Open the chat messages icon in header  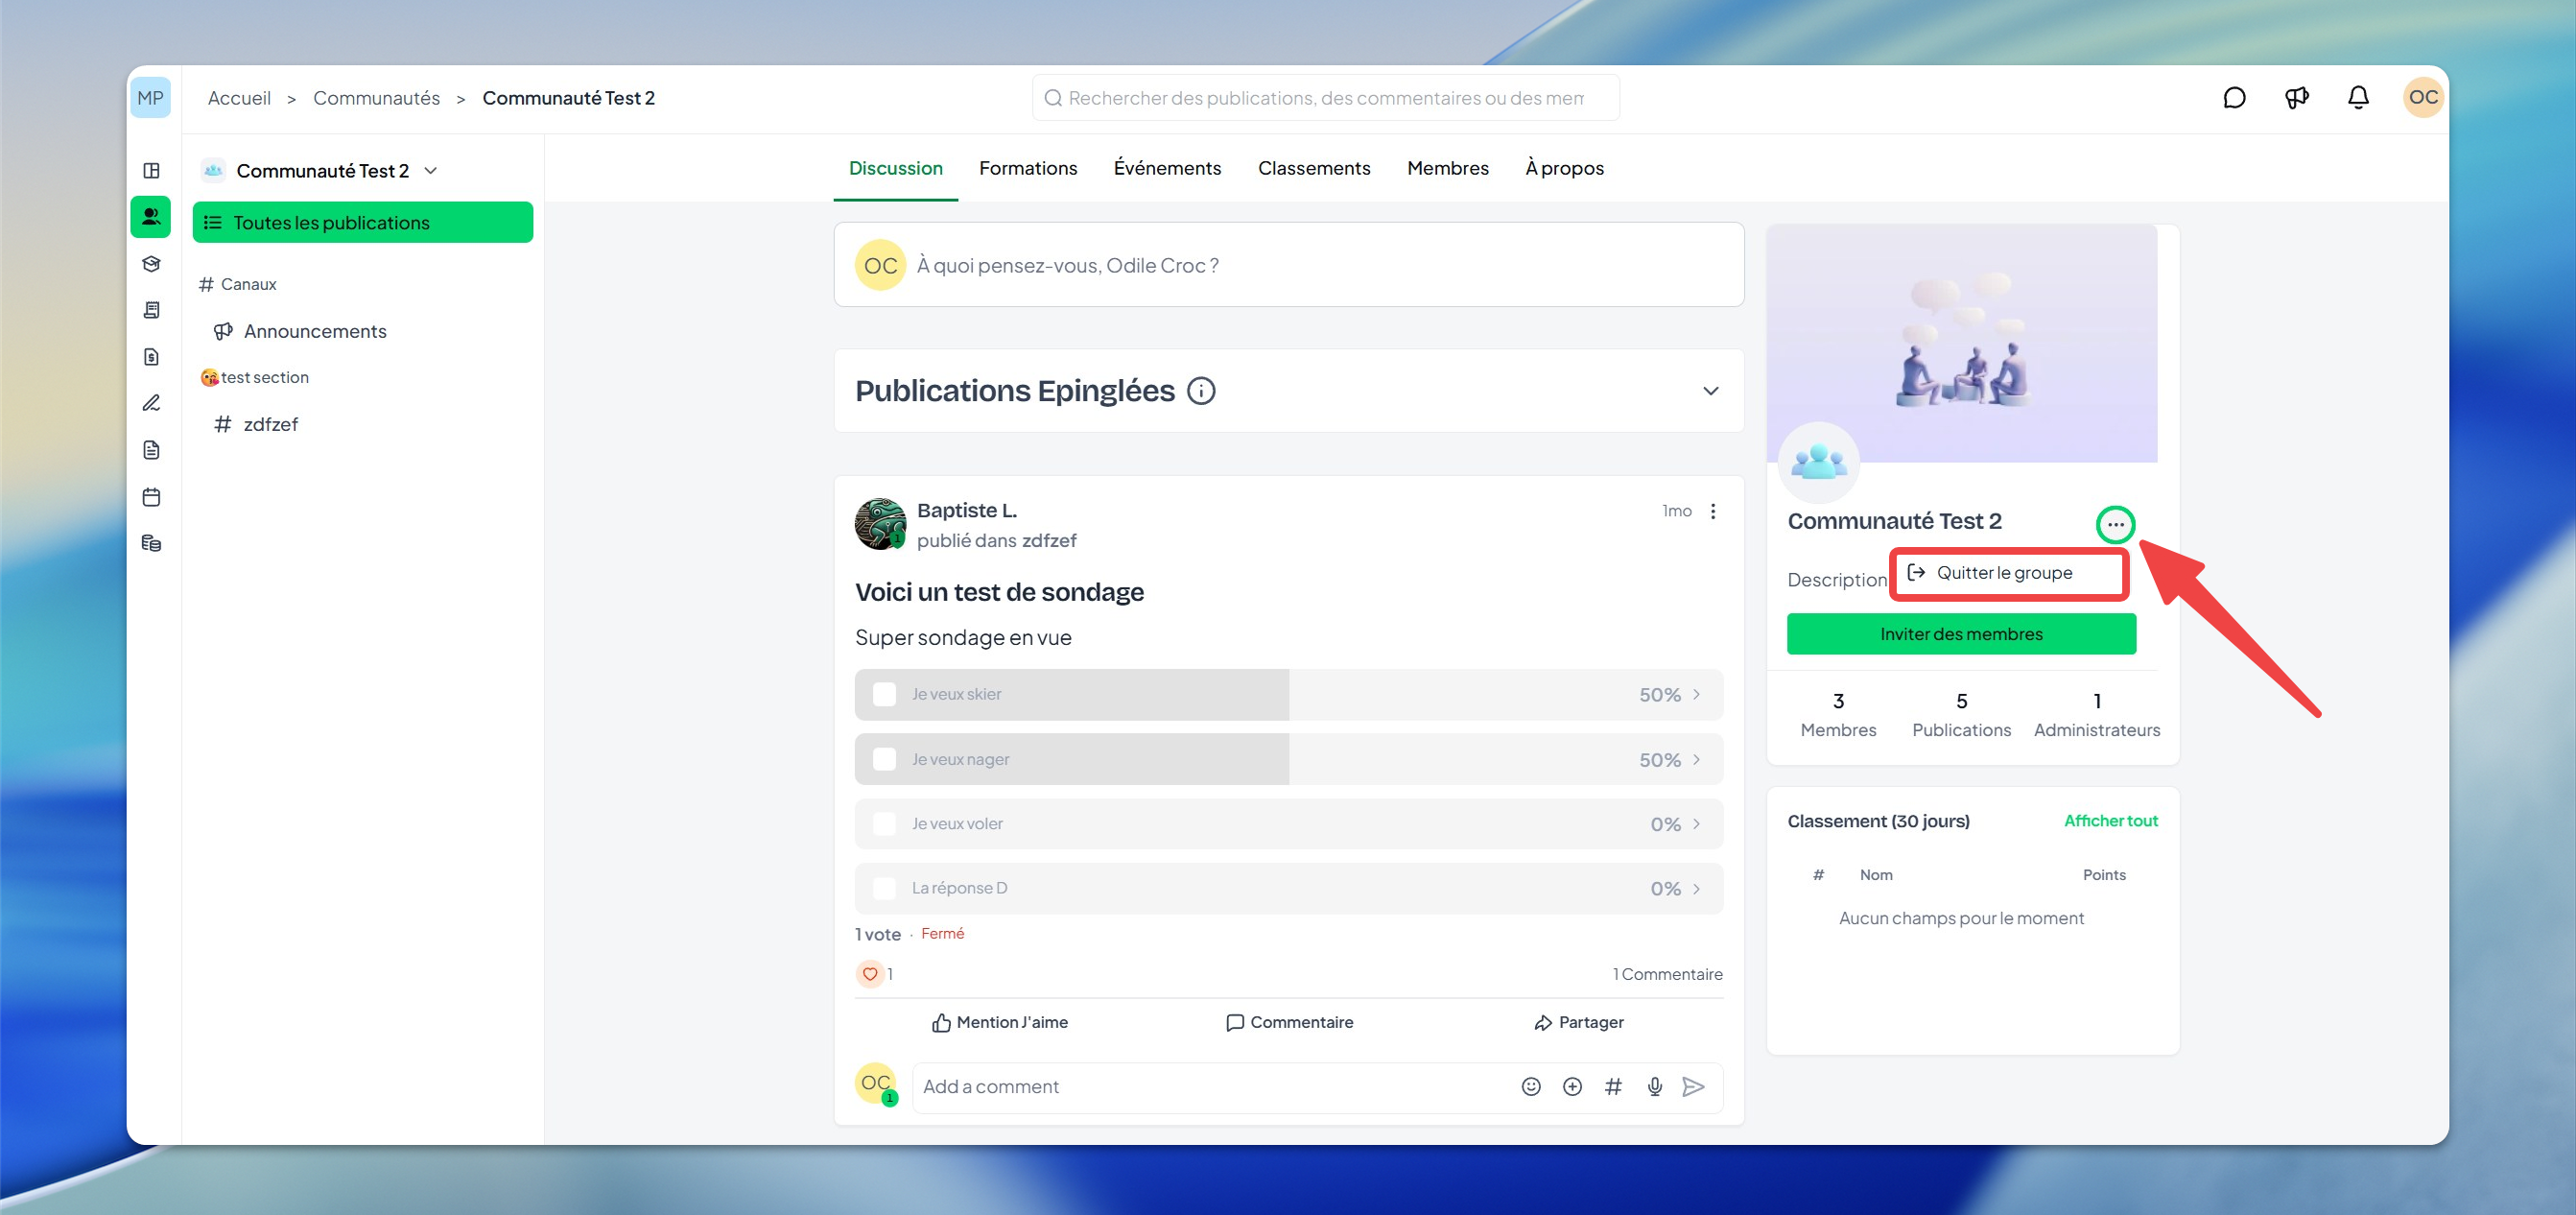click(x=2234, y=97)
